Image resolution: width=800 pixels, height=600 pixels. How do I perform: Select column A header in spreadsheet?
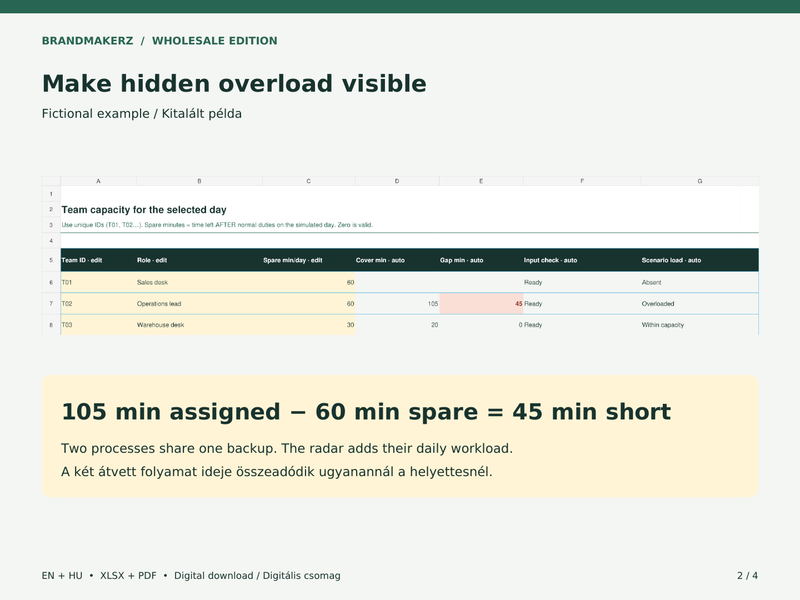[x=98, y=181]
